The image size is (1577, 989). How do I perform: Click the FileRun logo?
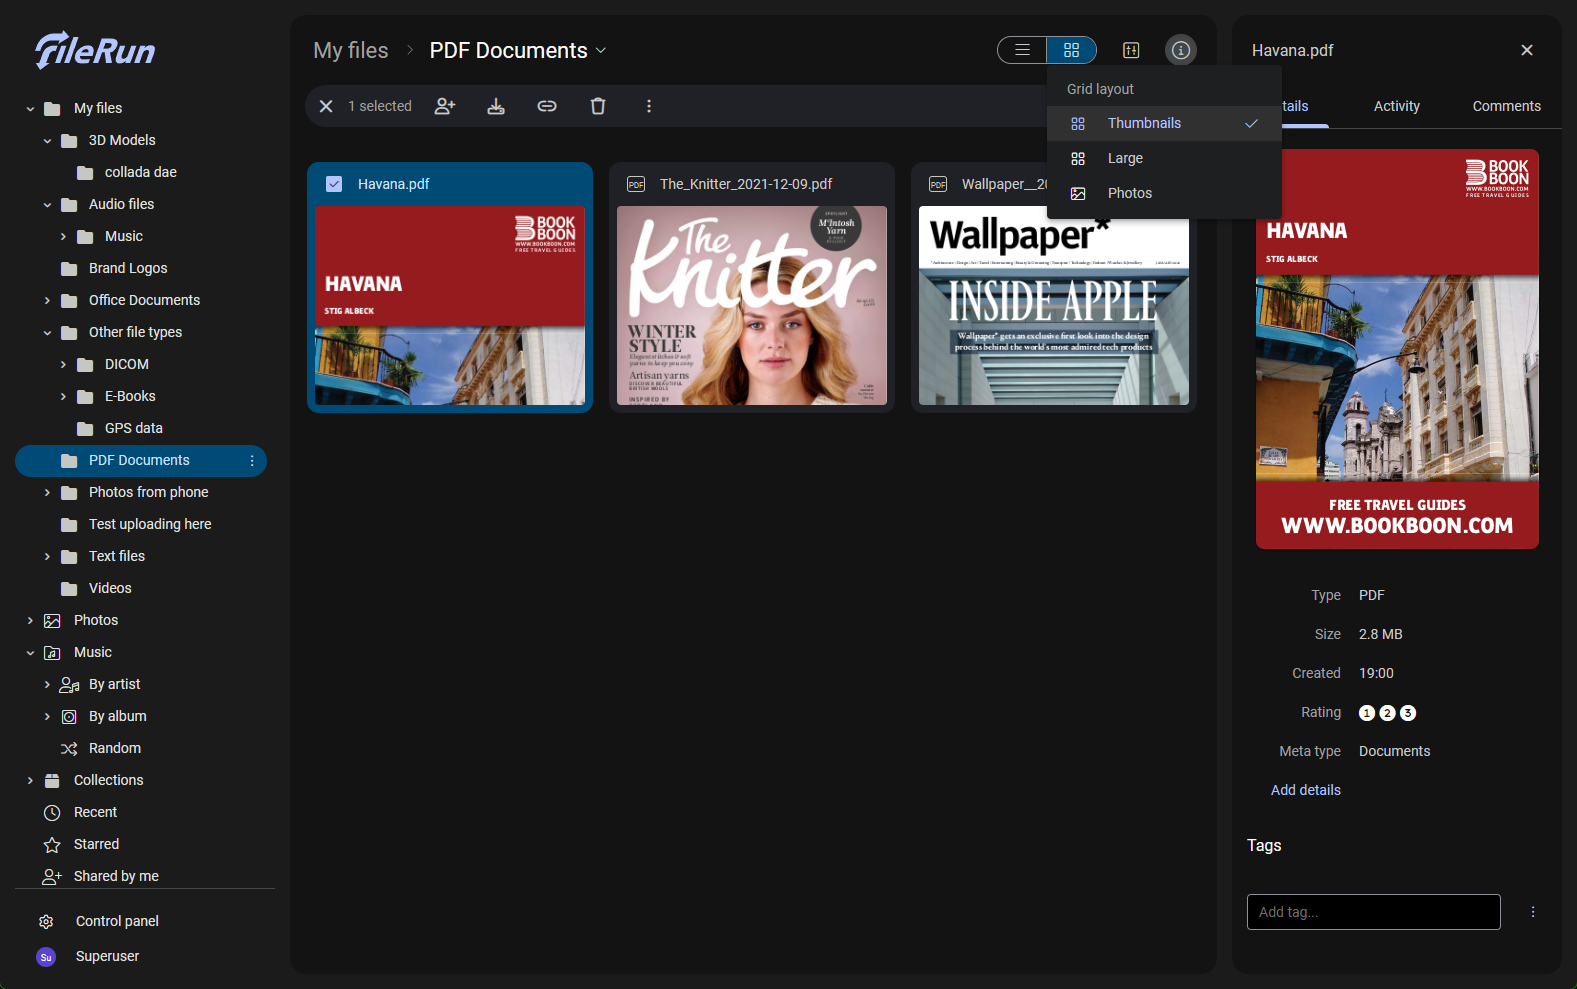coord(95,50)
